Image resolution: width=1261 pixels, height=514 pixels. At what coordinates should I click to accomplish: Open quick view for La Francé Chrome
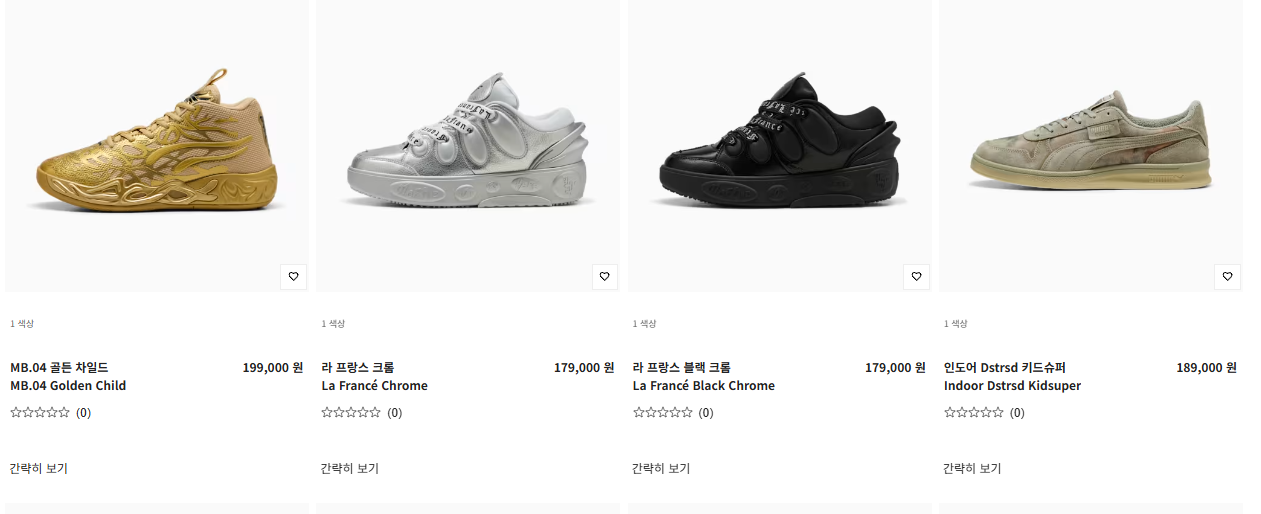point(350,468)
